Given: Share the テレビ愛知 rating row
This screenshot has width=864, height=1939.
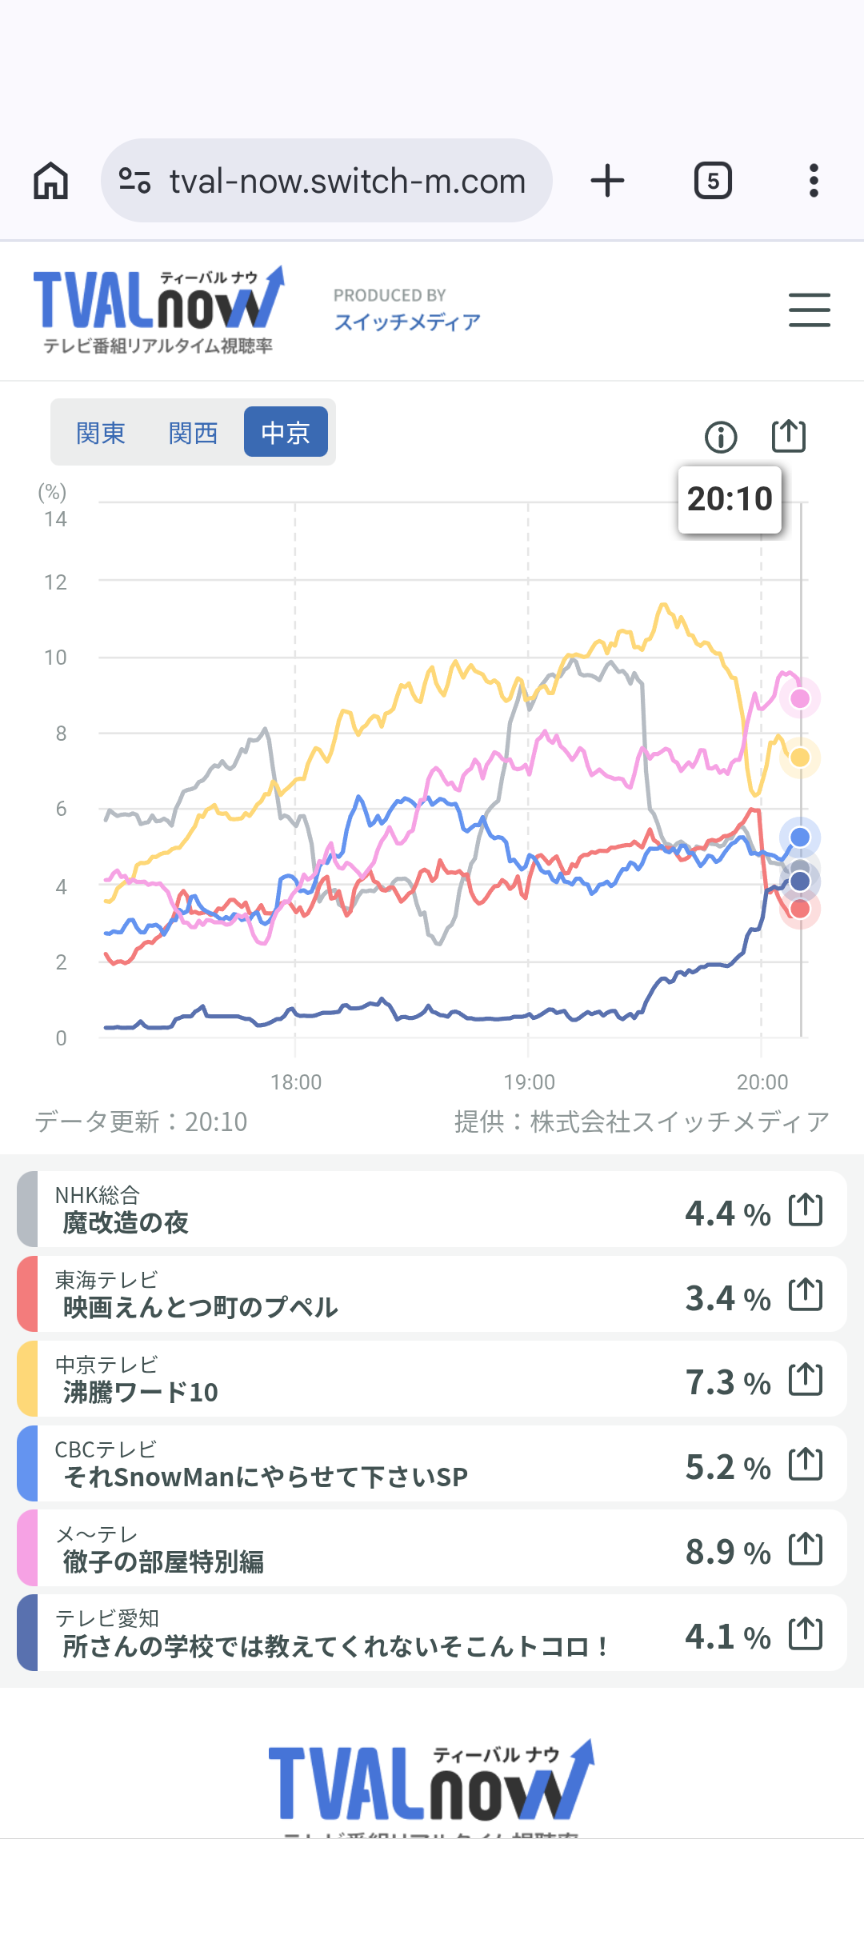Looking at the screenshot, I should tap(805, 1635).
